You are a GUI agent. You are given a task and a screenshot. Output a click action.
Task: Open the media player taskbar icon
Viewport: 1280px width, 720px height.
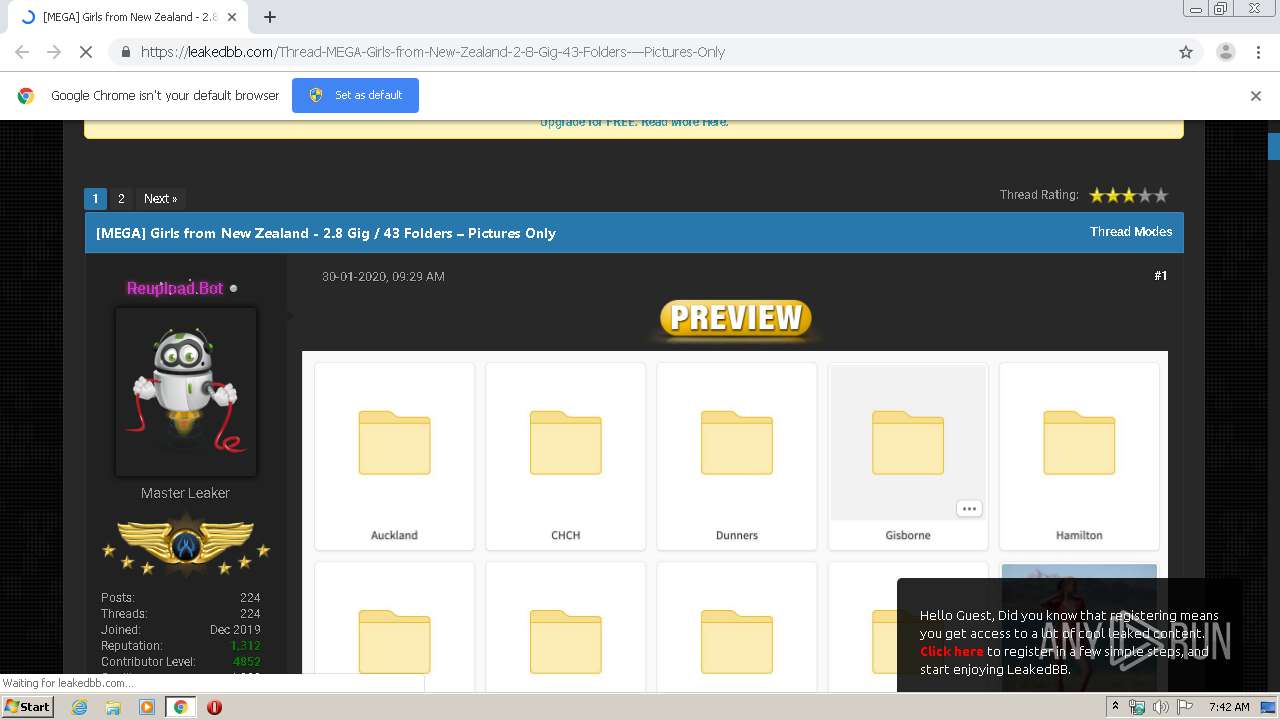click(147, 707)
